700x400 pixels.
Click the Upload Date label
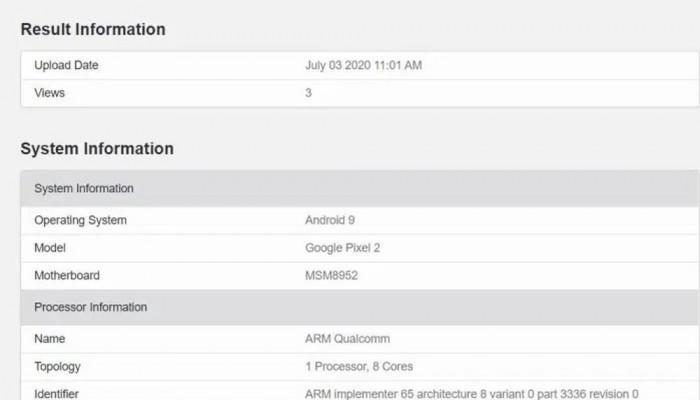pyautogui.click(x=66, y=65)
